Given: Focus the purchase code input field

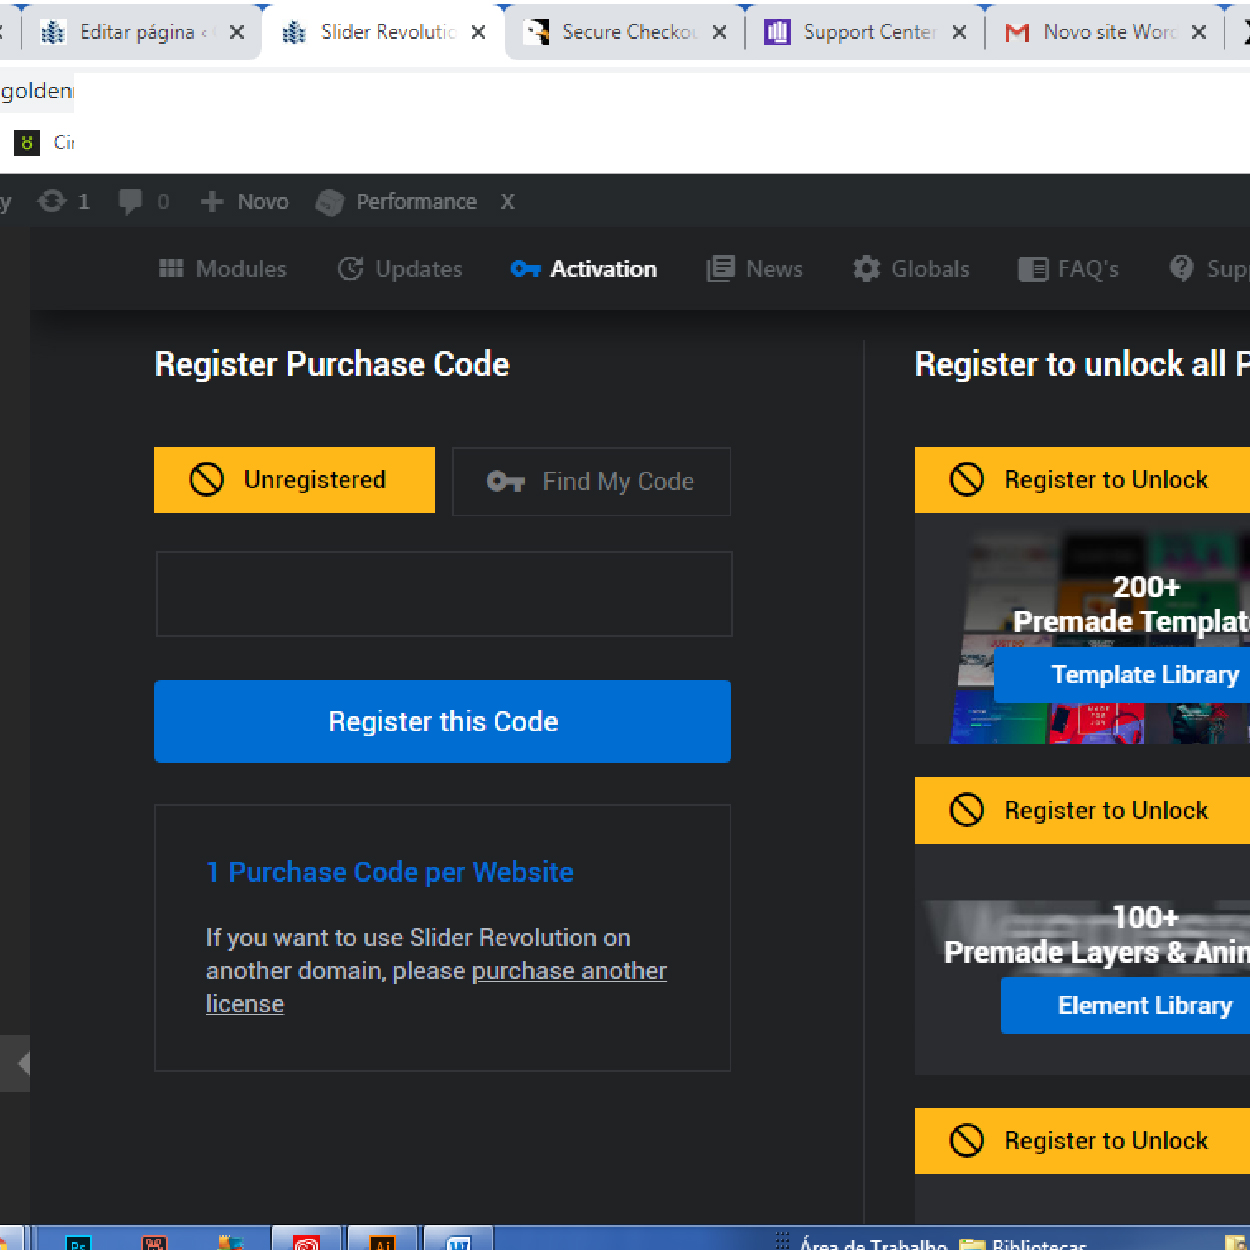Looking at the screenshot, I should pos(444,594).
